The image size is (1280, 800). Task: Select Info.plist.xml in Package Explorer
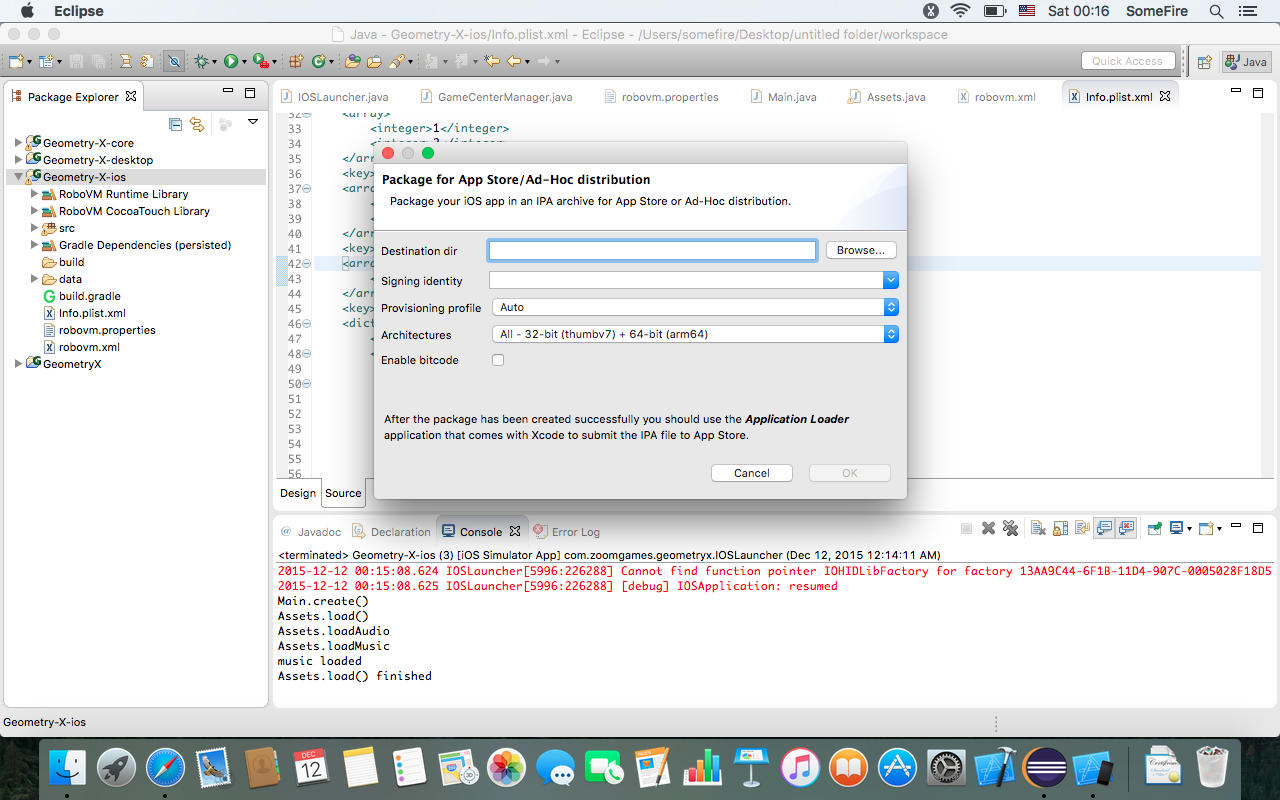tap(92, 313)
